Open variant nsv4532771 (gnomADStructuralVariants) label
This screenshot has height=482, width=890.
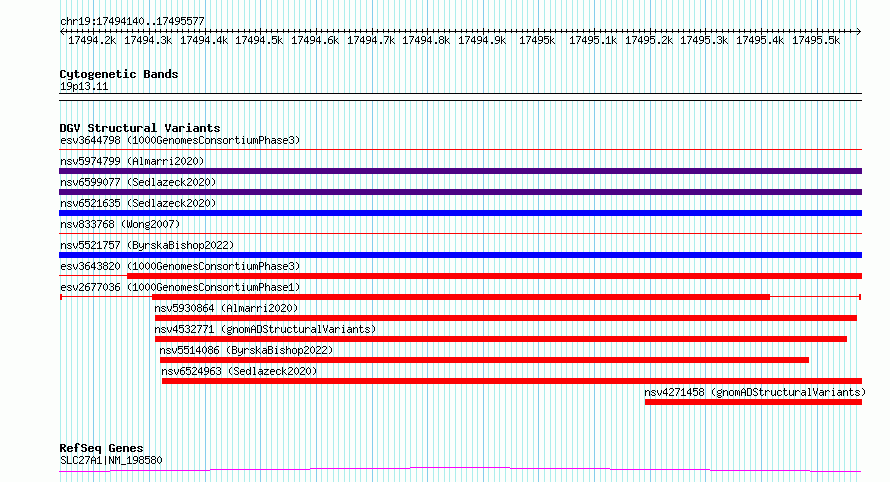265,329
